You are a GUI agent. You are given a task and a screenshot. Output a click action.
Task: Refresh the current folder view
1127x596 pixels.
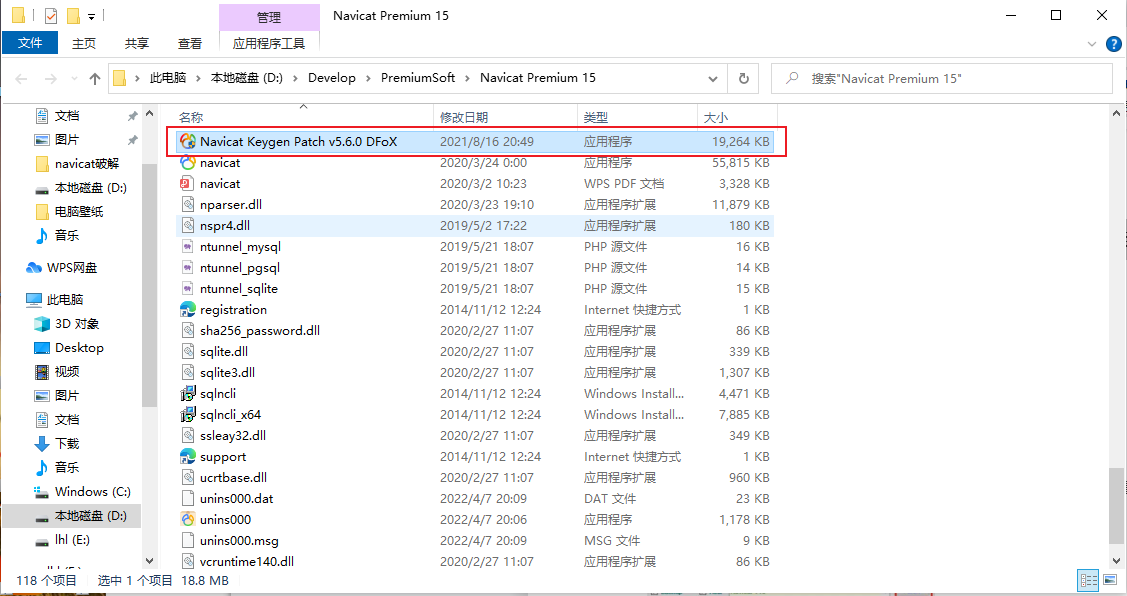(744, 78)
